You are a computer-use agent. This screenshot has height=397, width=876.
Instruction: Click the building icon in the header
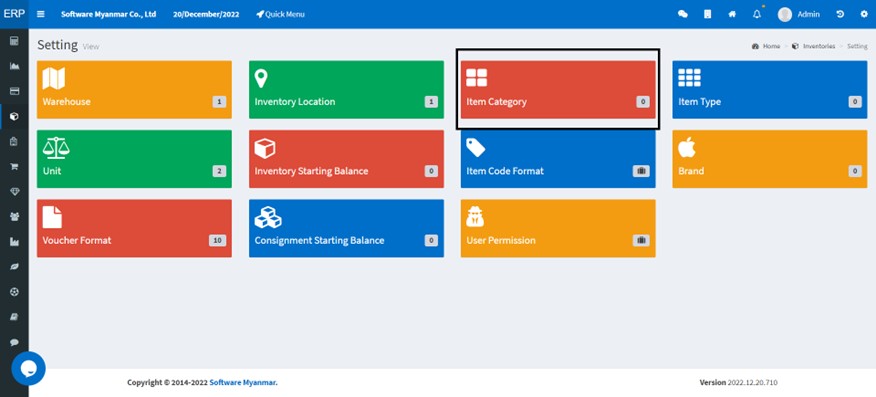coord(707,15)
